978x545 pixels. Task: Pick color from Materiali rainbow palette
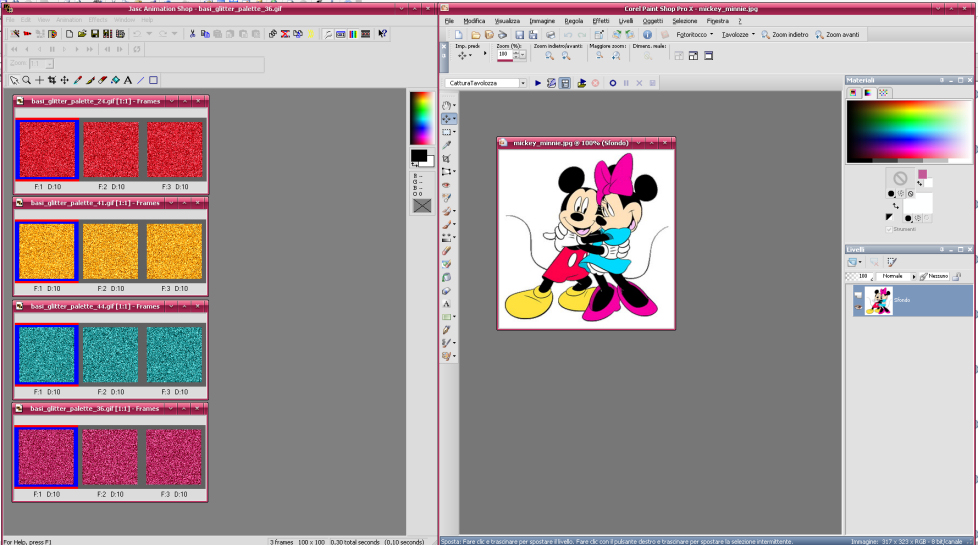pos(908,131)
